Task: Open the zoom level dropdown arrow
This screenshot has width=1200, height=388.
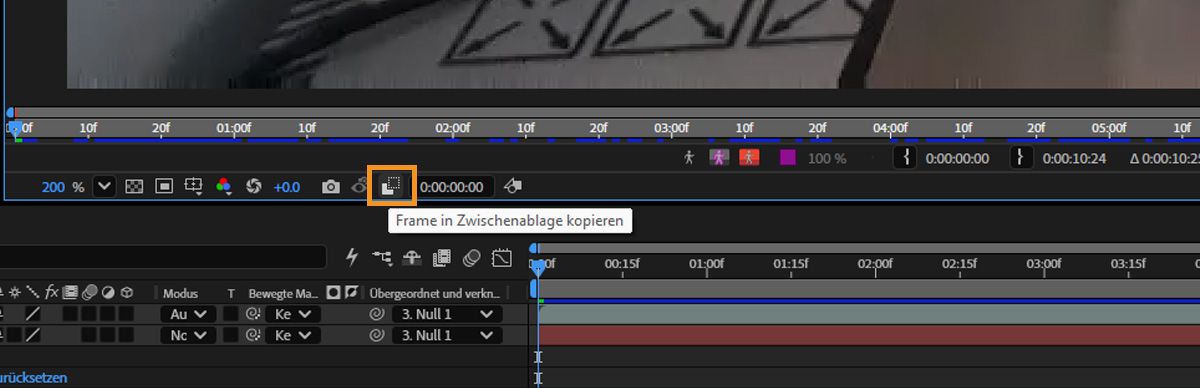Action: tap(104, 187)
